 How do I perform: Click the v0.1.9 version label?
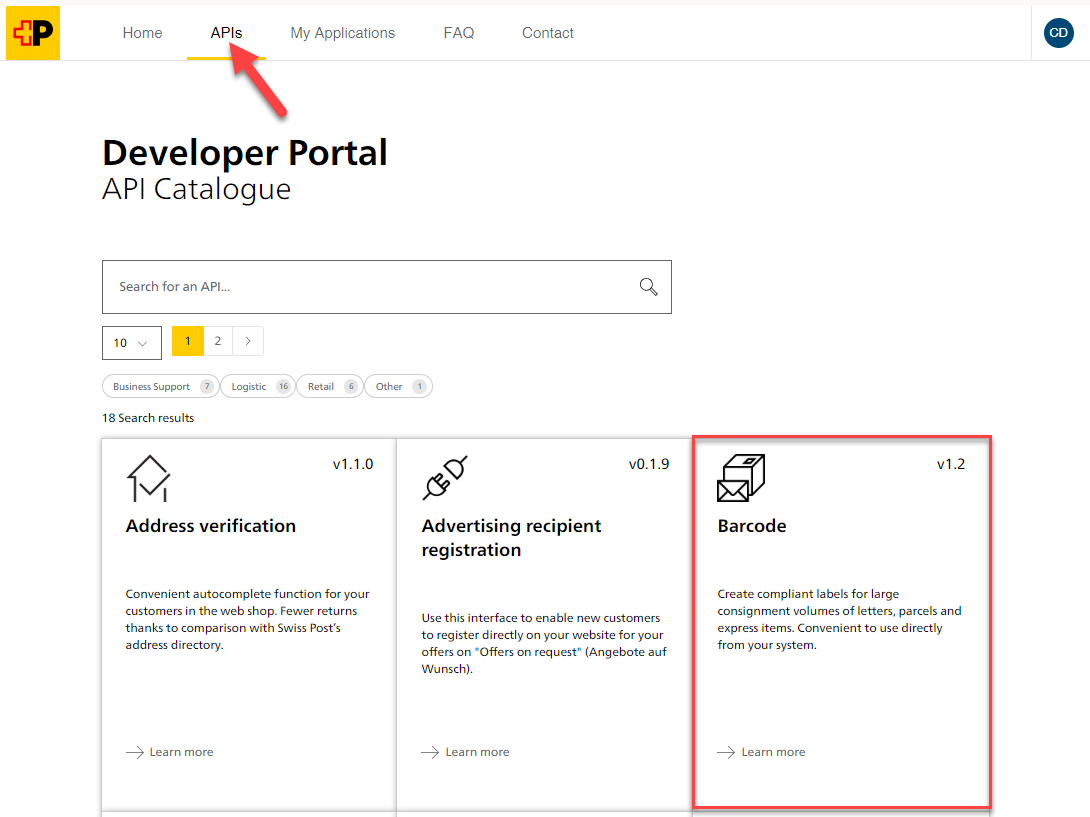(x=649, y=464)
